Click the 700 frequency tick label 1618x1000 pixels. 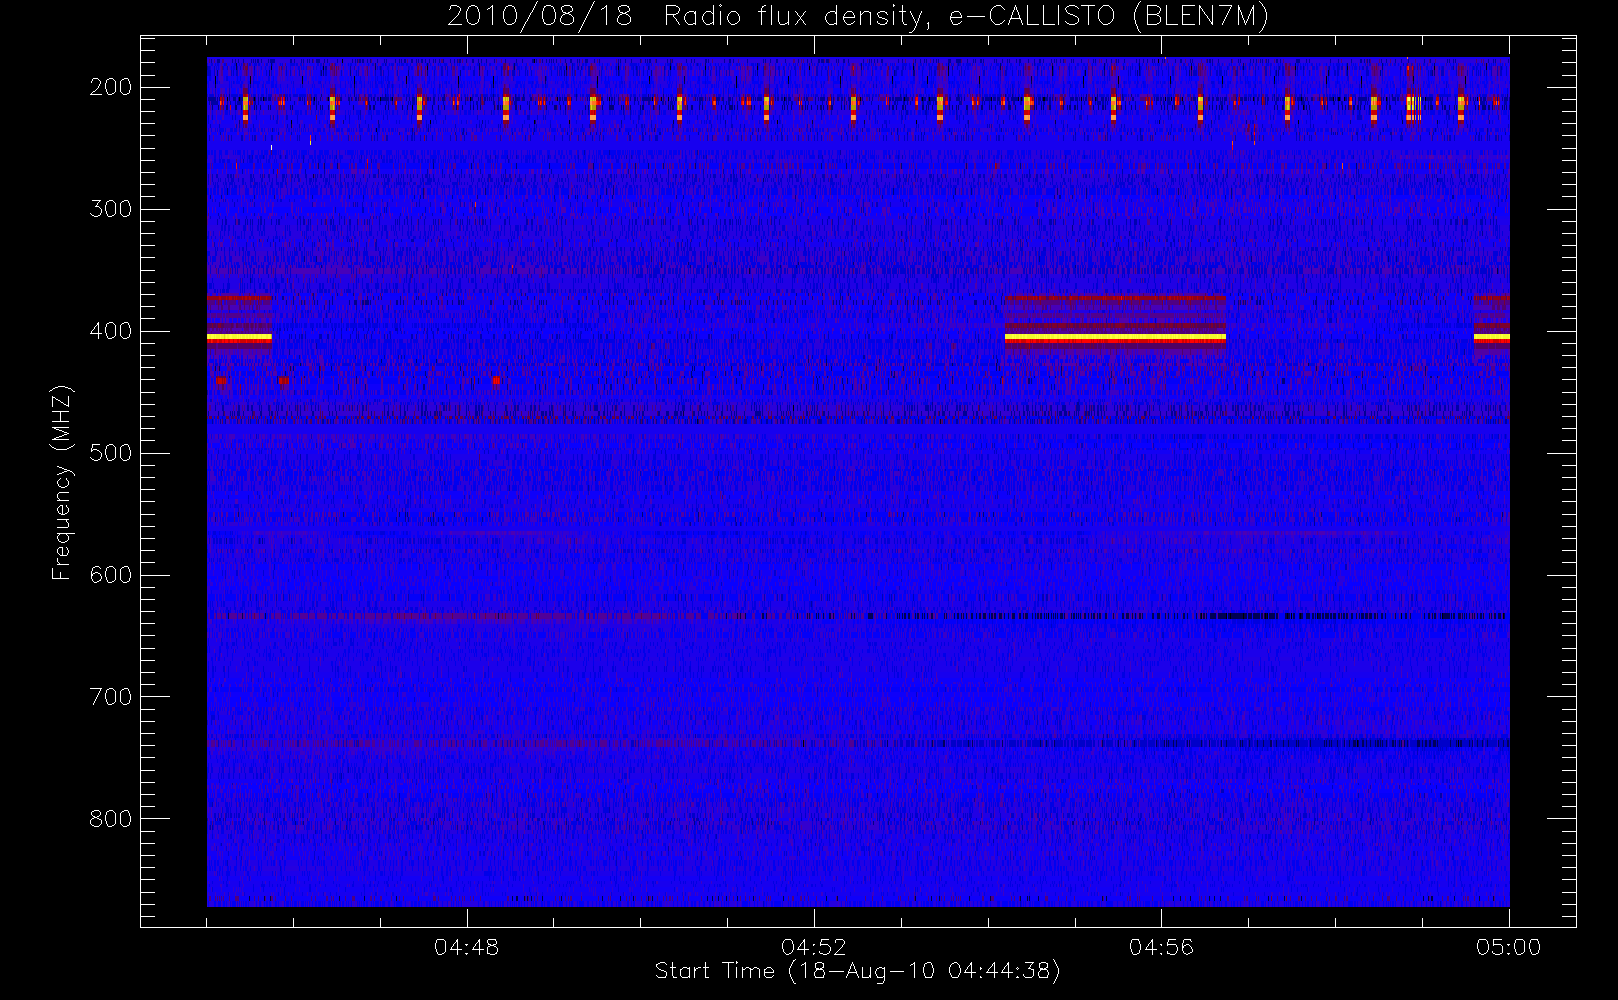[111, 697]
